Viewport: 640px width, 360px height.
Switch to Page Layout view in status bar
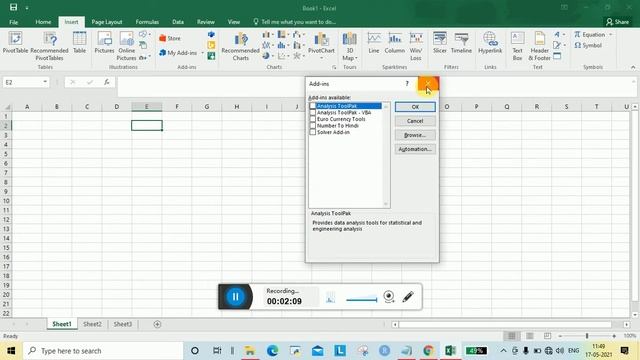coord(529,336)
